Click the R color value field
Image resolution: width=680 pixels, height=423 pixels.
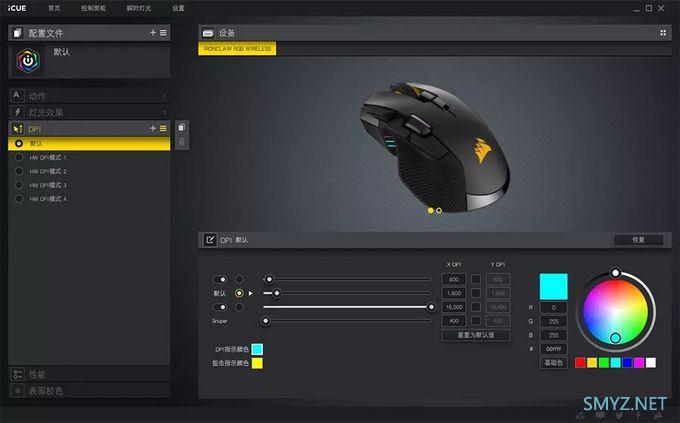[x=553, y=308]
